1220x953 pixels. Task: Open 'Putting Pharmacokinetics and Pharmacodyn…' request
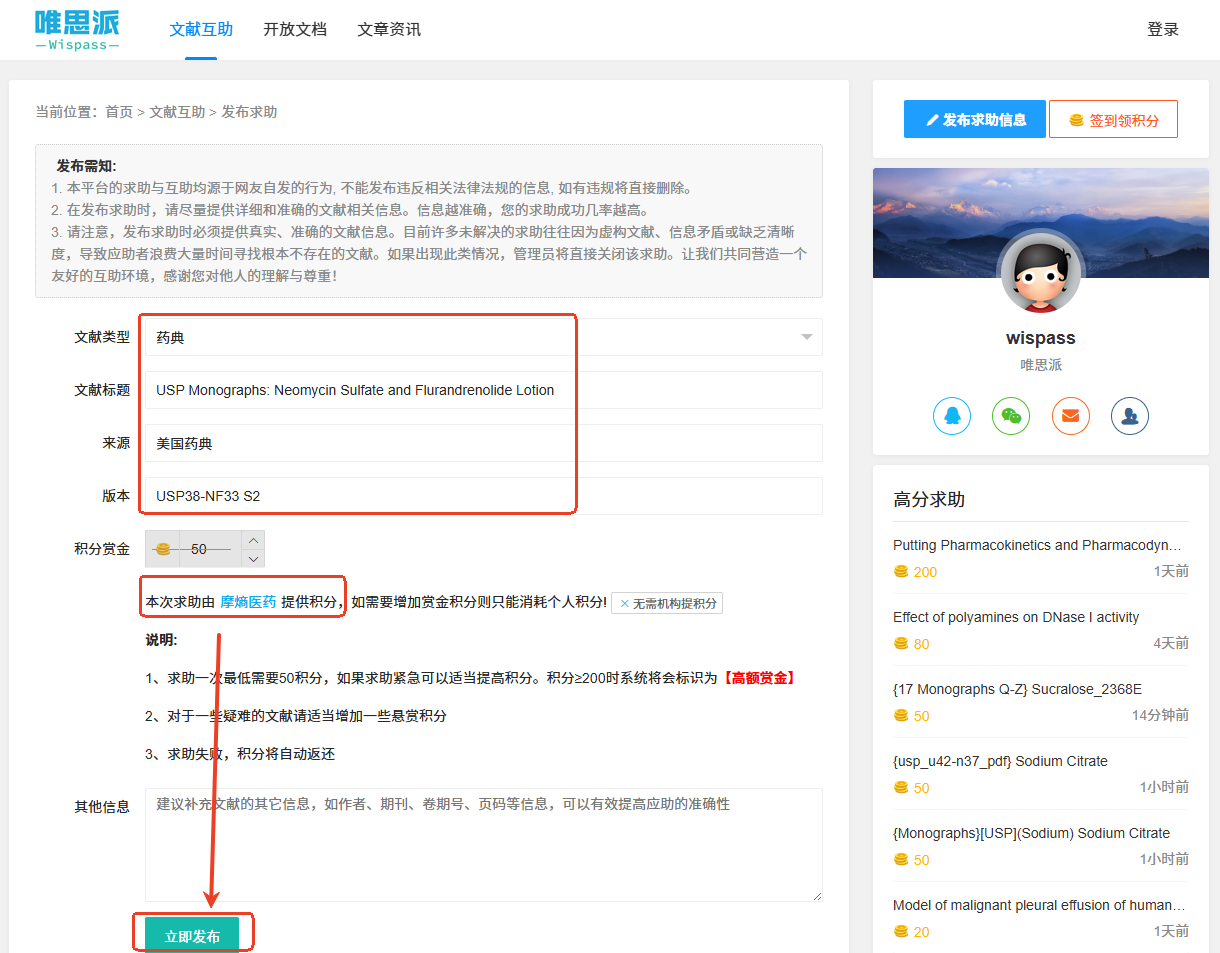(x=1038, y=545)
